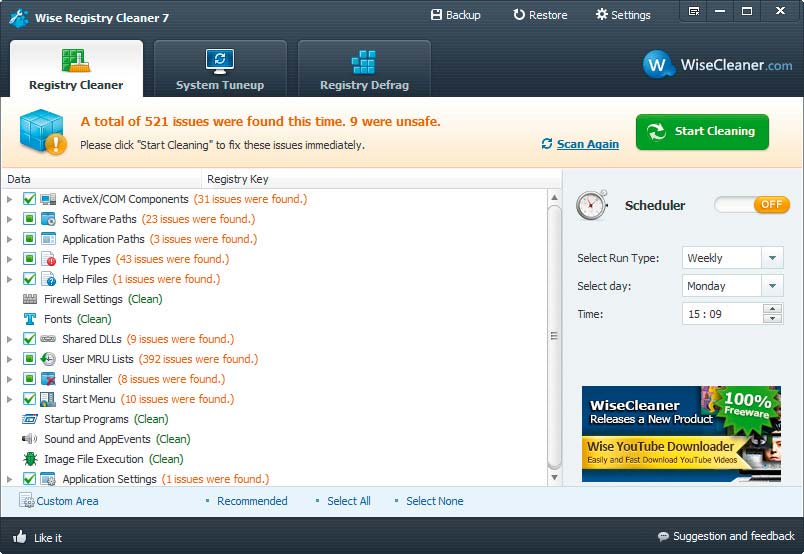The width and height of the screenshot is (804, 554).
Task: Click the Application Settings category icon
Action: 48,479
